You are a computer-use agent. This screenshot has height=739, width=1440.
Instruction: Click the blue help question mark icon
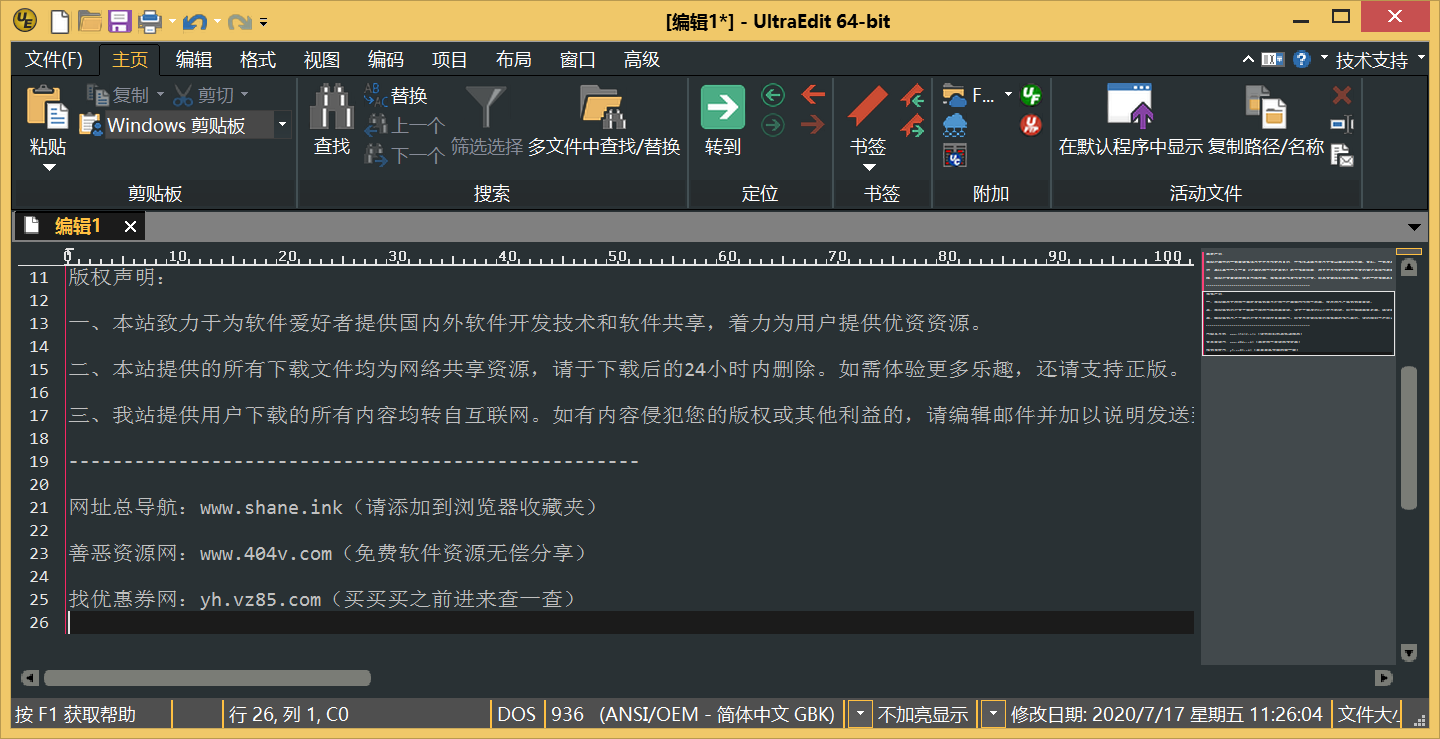coord(1301,59)
